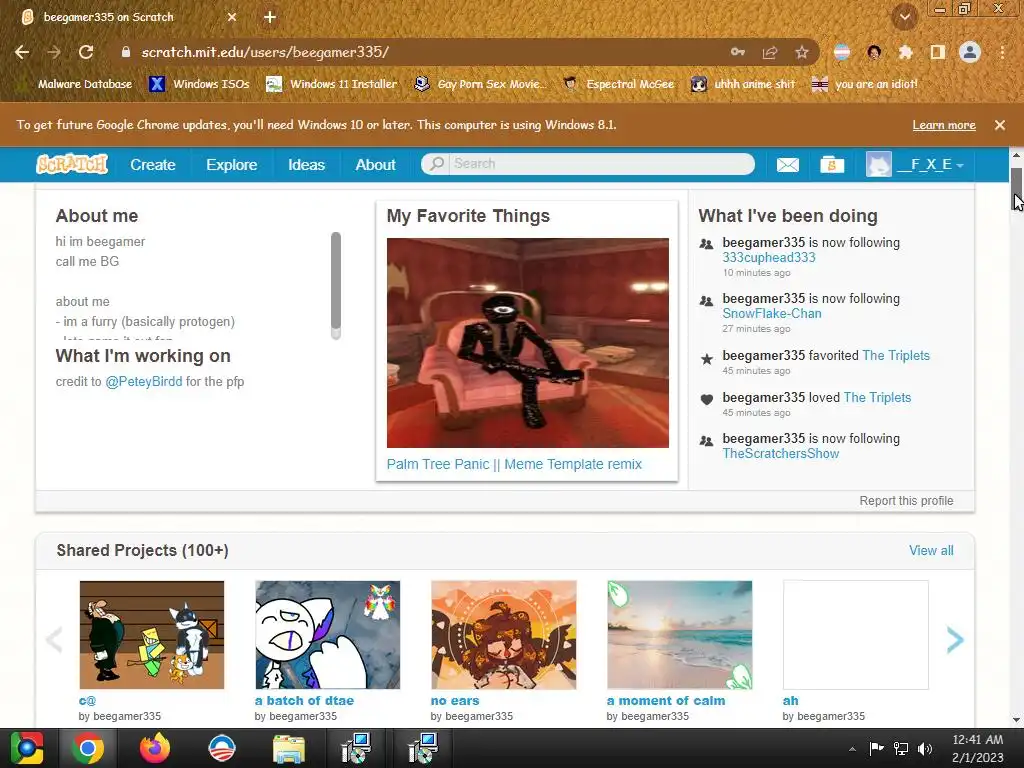The image size is (1024, 768).
Task: Open network status tray icon
Action: click(x=901, y=748)
